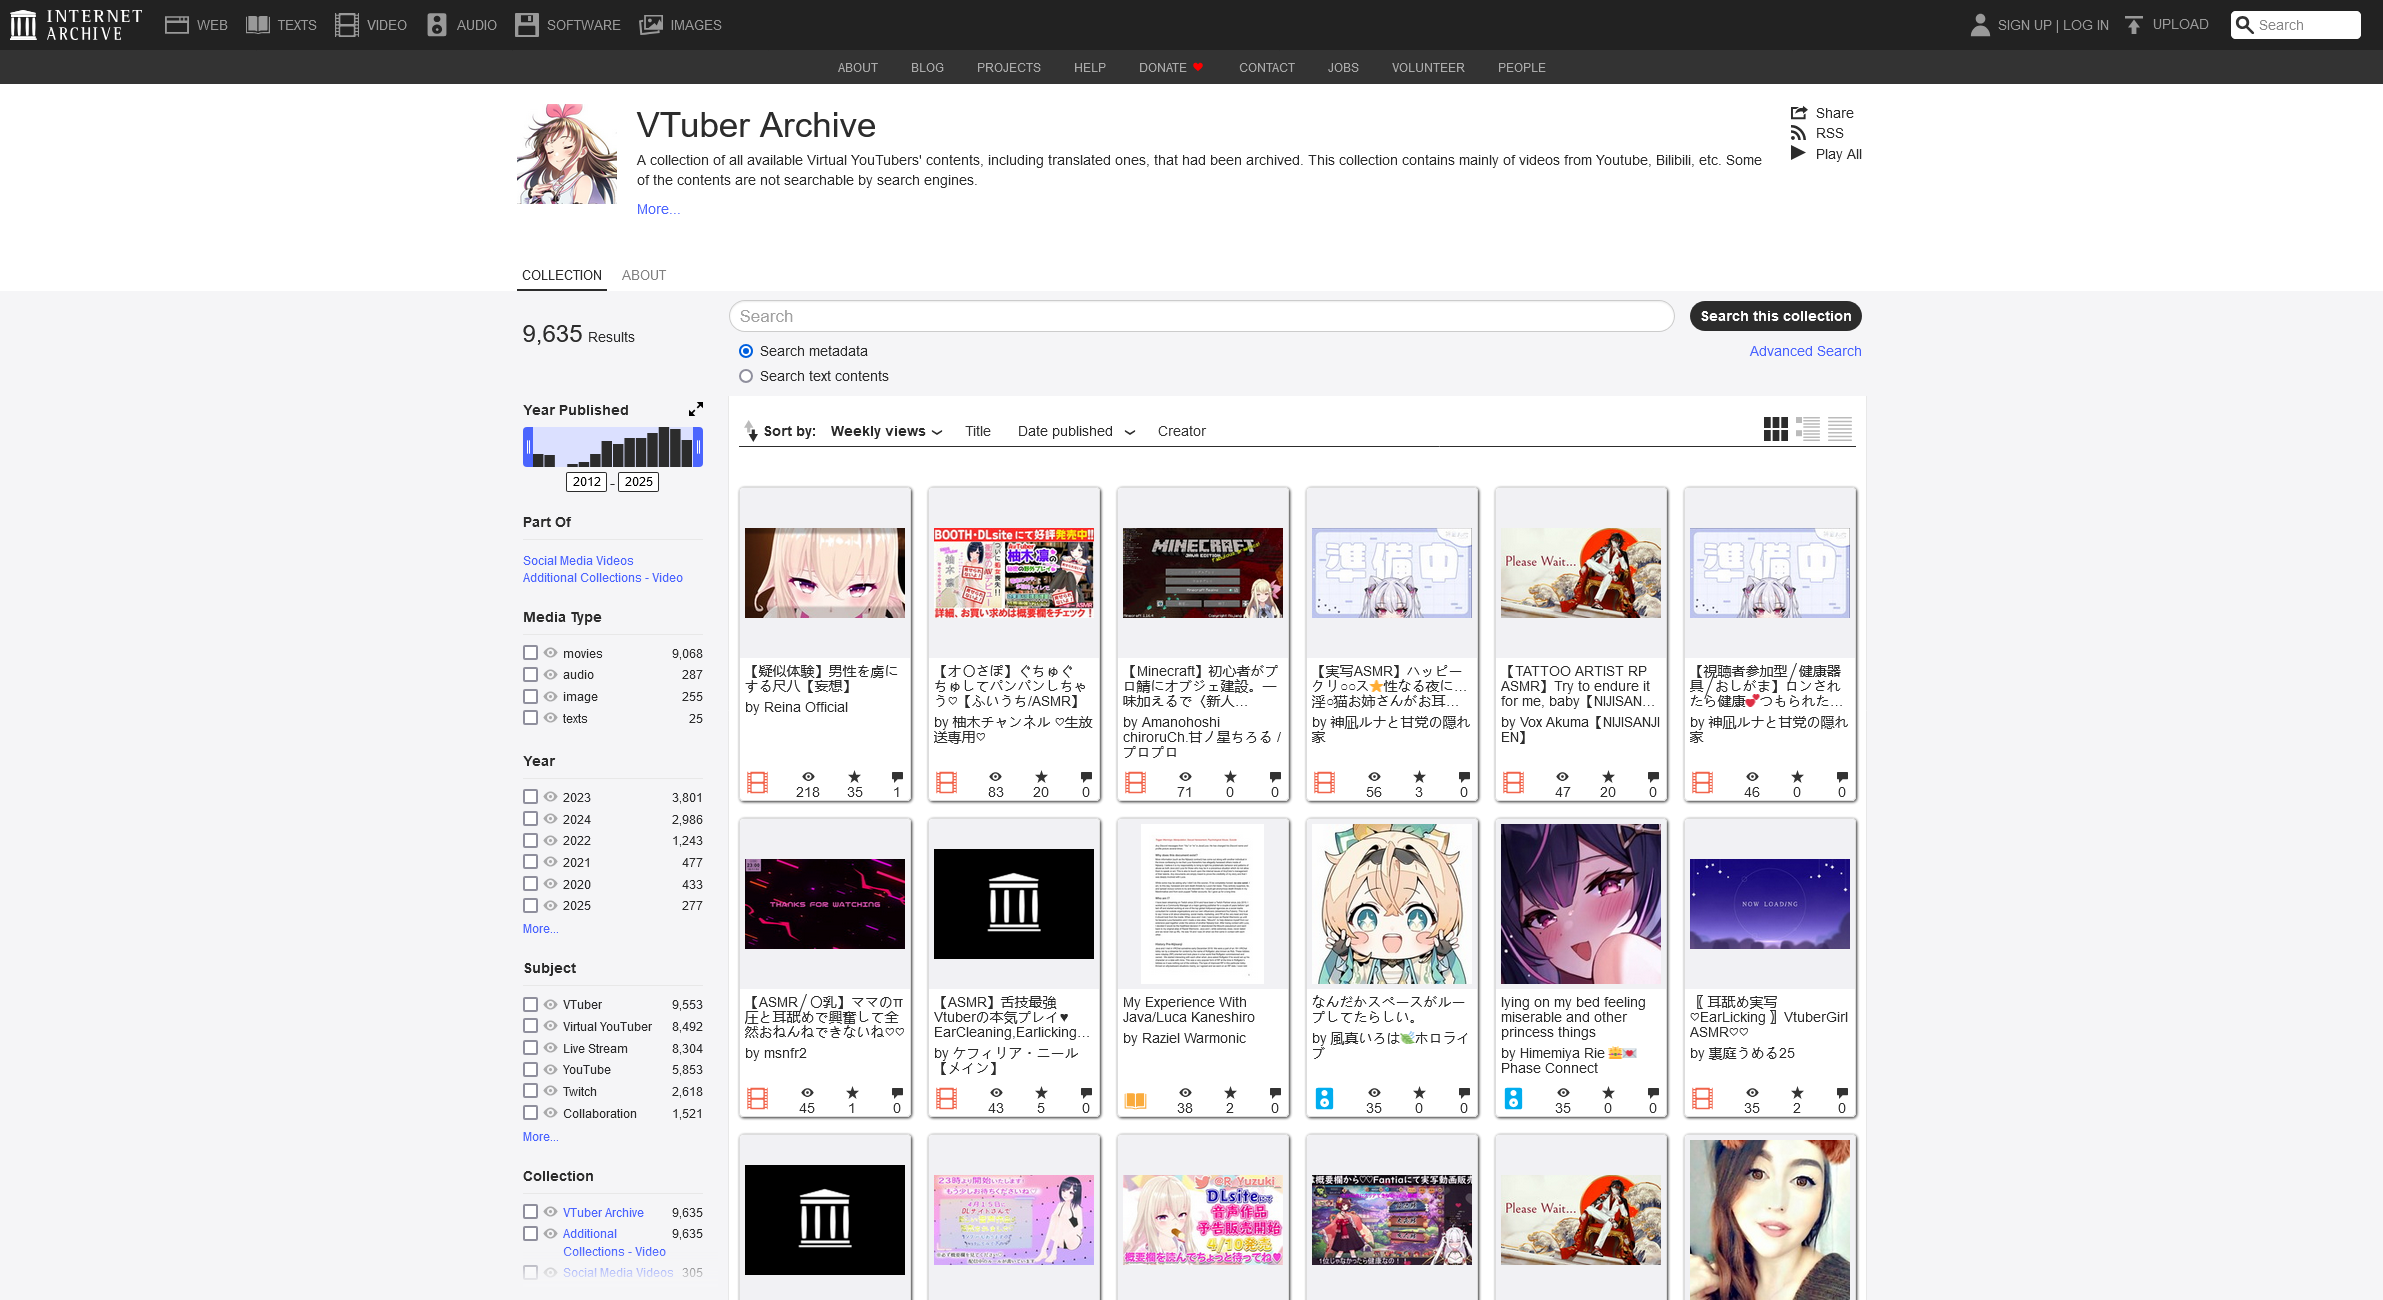Check the movies media type filter
The image size is (2383, 1300).
[x=531, y=652]
